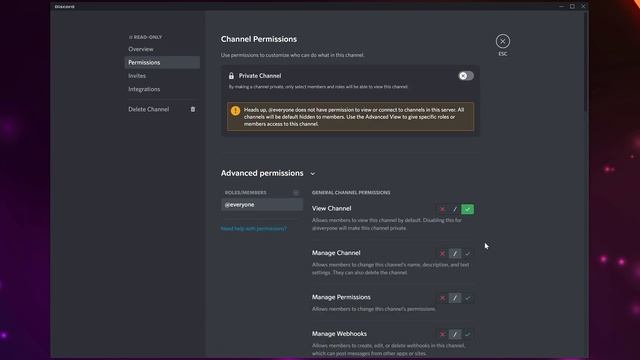Click the View Channel permission name
This screenshot has height=360, width=640.
(331, 209)
